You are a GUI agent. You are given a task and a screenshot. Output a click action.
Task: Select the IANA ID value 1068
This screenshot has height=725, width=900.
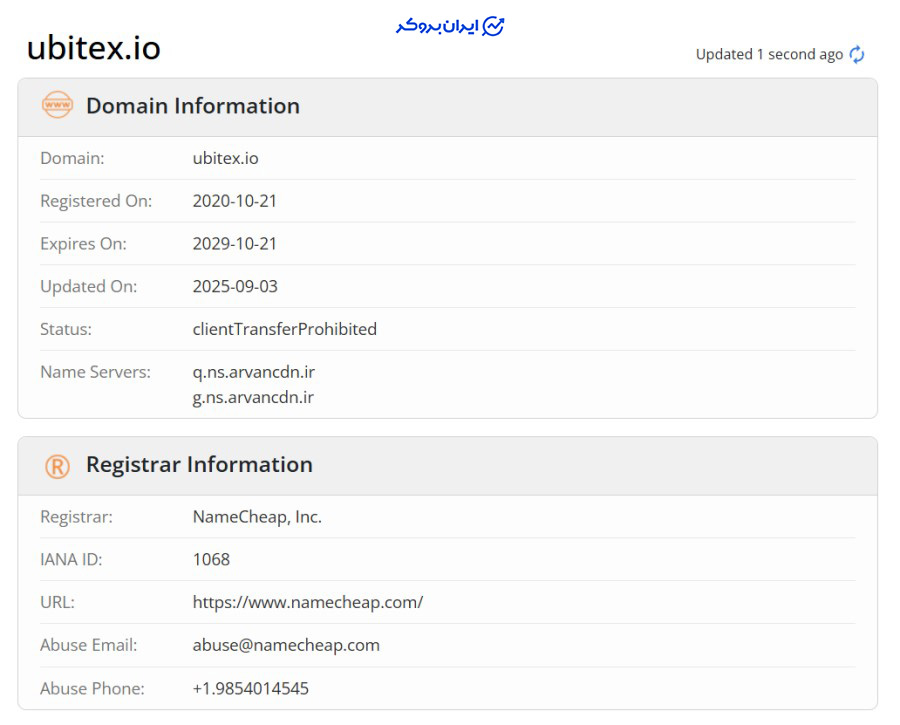(209, 559)
